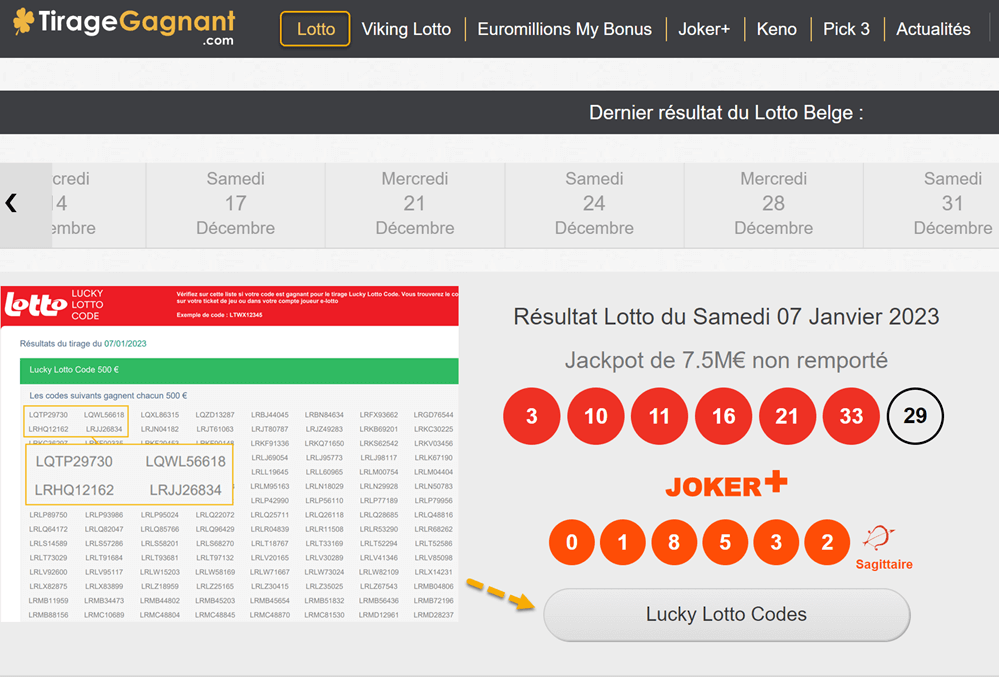Viewport: 1000px width, 677px height.
Task: Click the Joker+ digit ball showing 0
Action: click(571, 542)
